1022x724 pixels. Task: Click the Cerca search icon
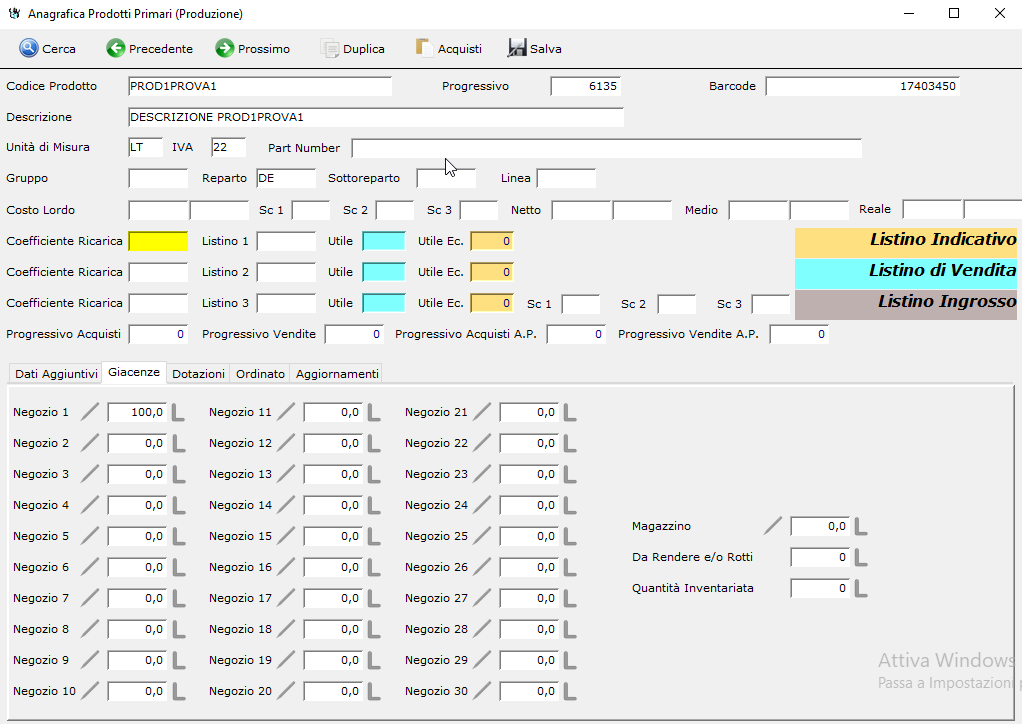point(29,48)
